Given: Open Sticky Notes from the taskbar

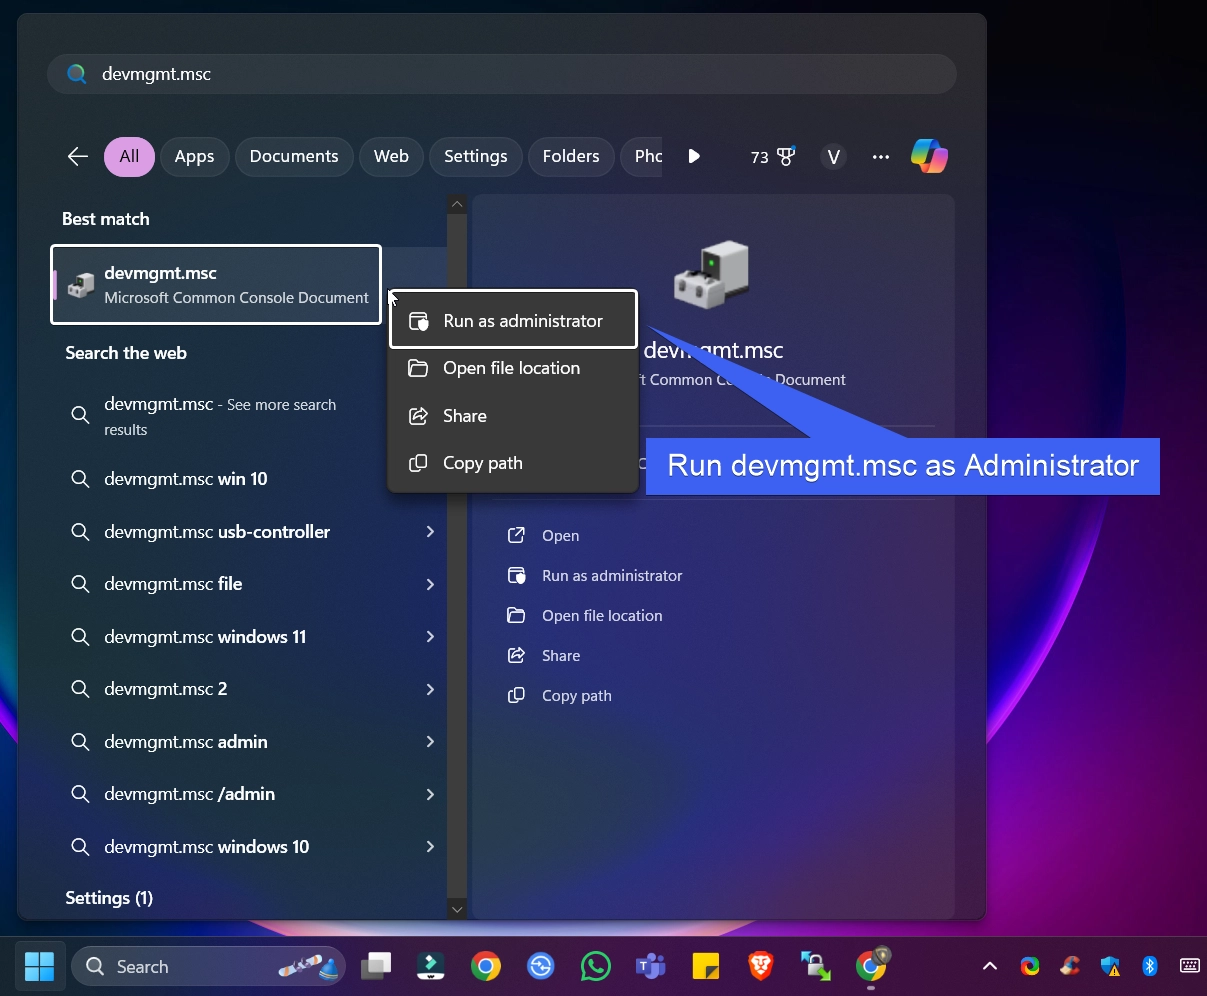Looking at the screenshot, I should (706, 966).
